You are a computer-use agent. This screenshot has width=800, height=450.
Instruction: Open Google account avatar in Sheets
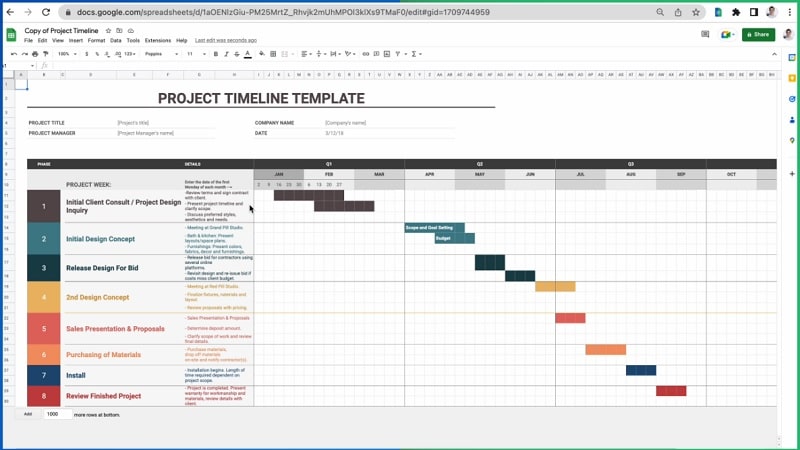pyautogui.click(x=788, y=34)
